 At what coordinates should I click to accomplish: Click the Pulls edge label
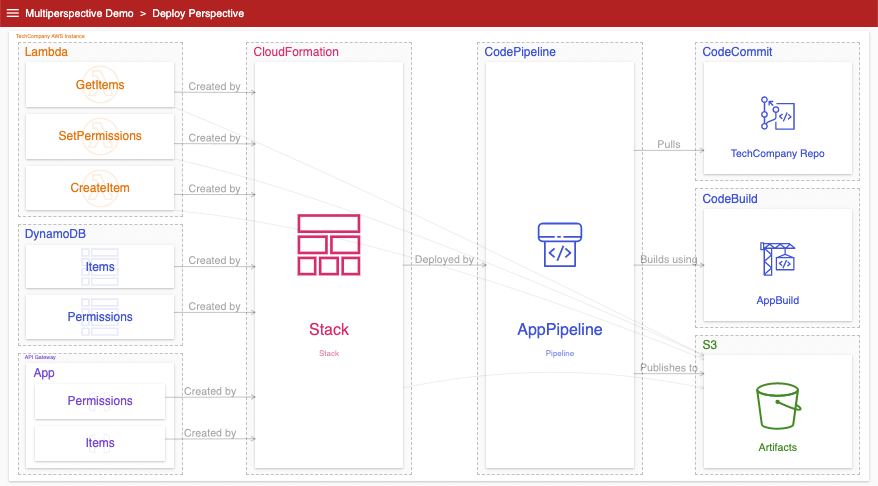pos(669,144)
